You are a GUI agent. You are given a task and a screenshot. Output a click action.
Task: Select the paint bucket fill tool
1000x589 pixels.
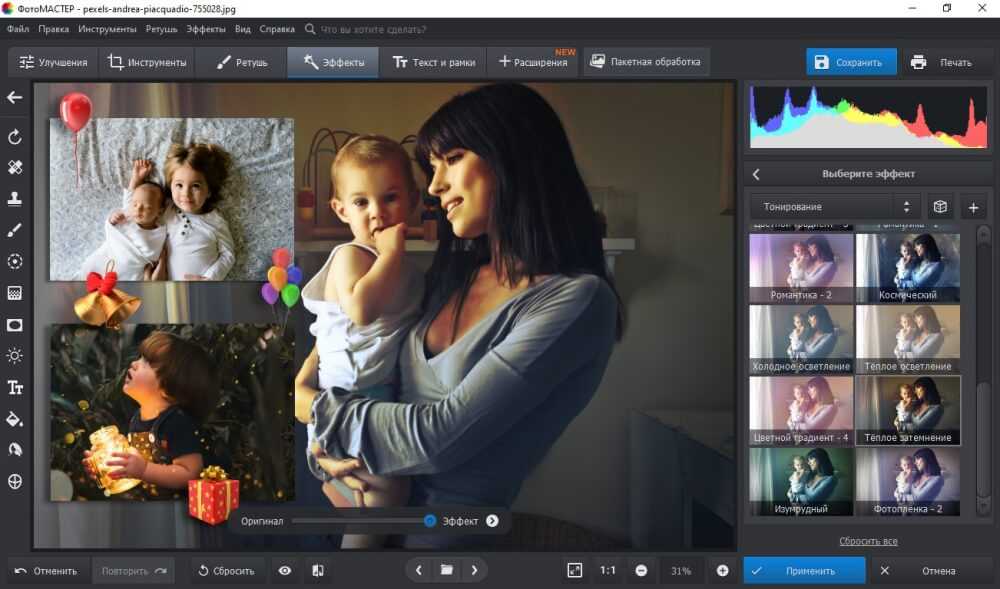(15, 418)
